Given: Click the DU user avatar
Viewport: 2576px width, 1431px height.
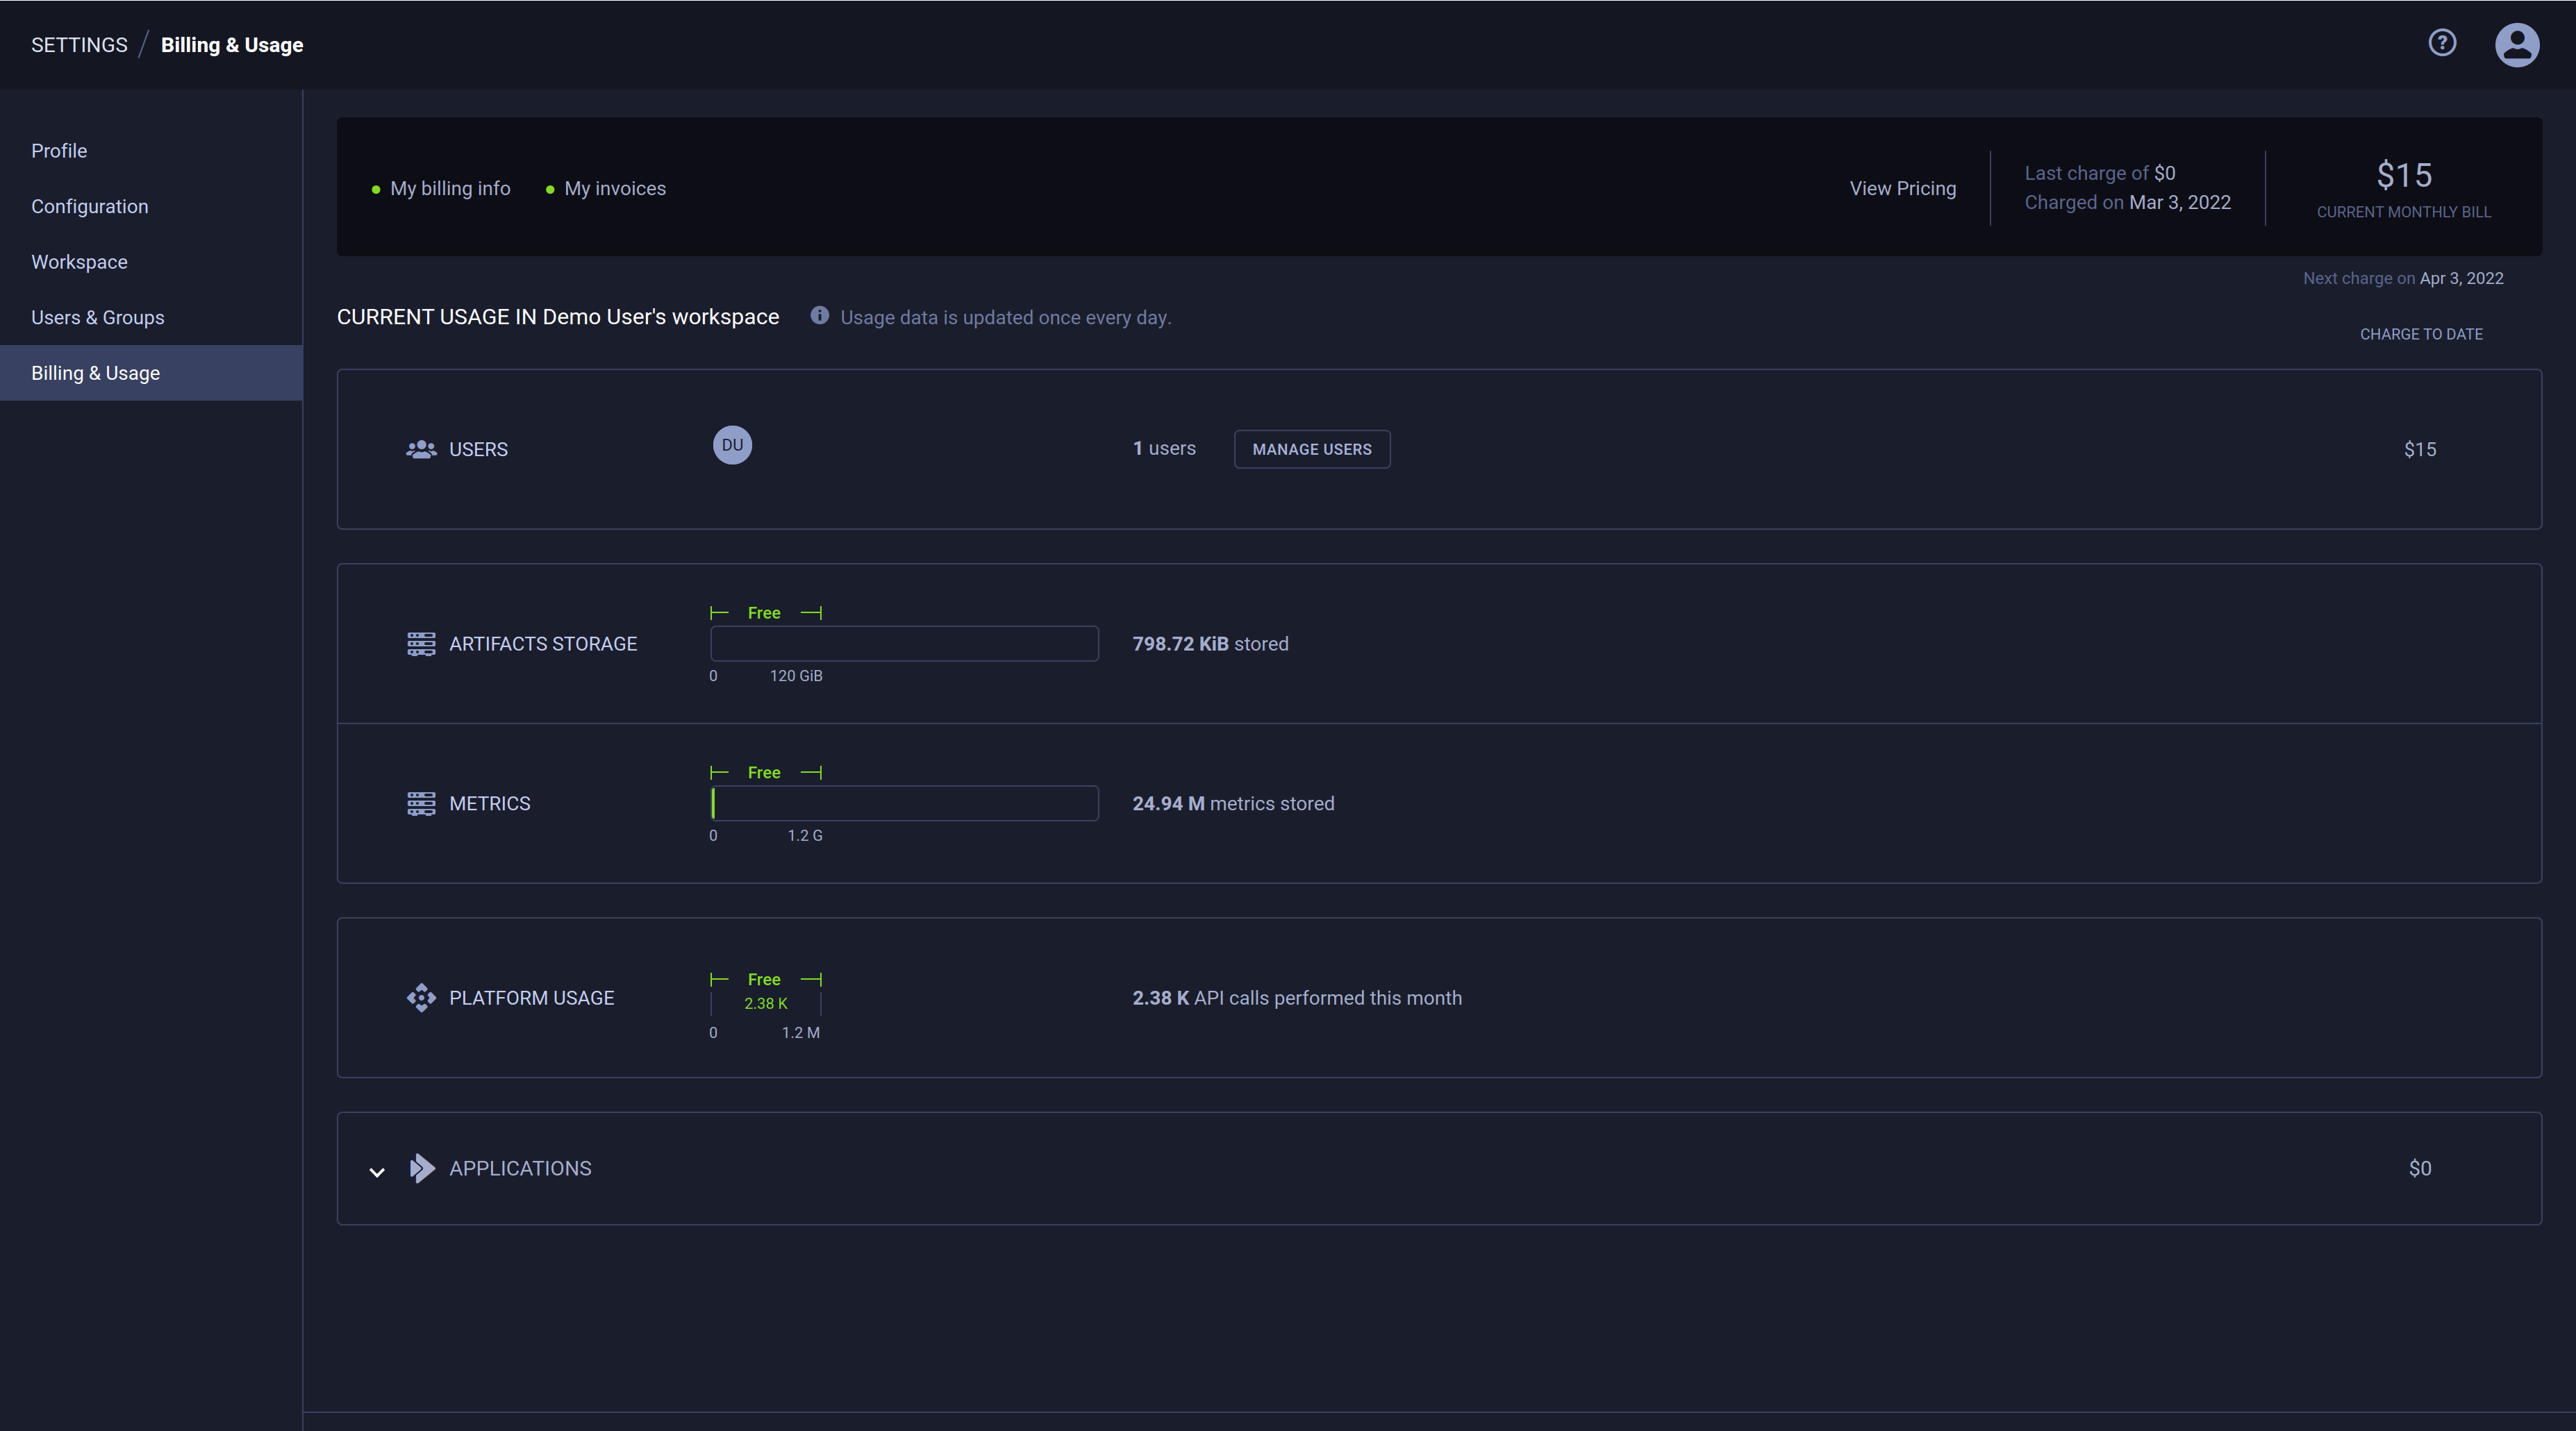Looking at the screenshot, I should pos(732,445).
